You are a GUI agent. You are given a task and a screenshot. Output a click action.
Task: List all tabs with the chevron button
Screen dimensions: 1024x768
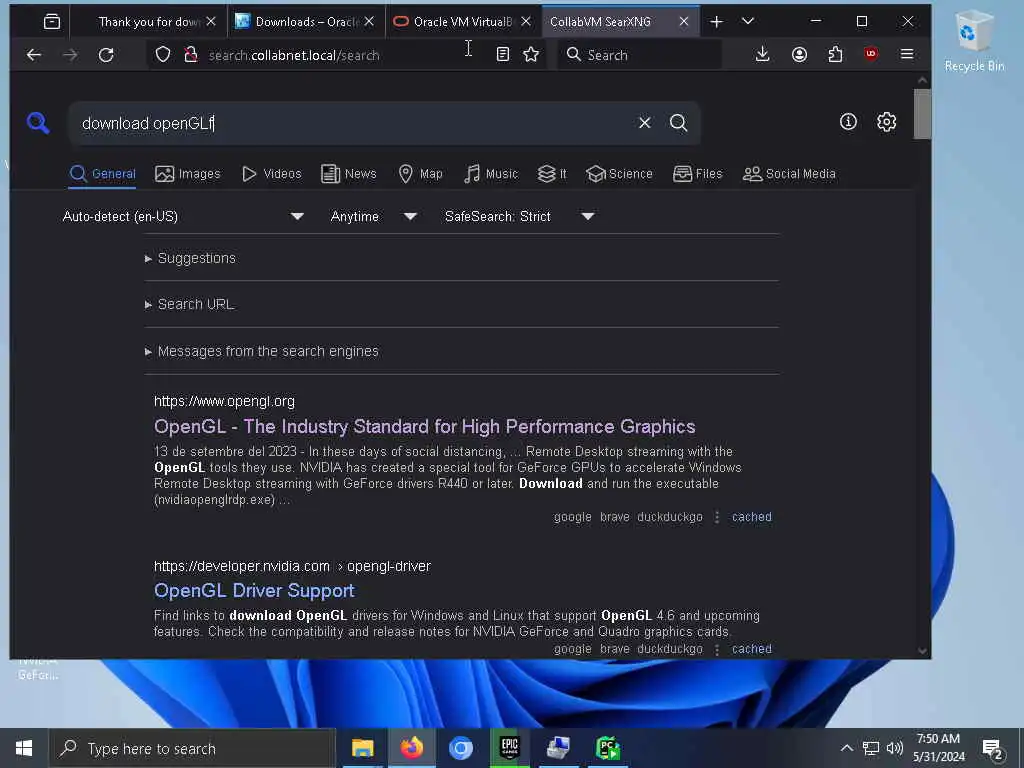(x=748, y=22)
